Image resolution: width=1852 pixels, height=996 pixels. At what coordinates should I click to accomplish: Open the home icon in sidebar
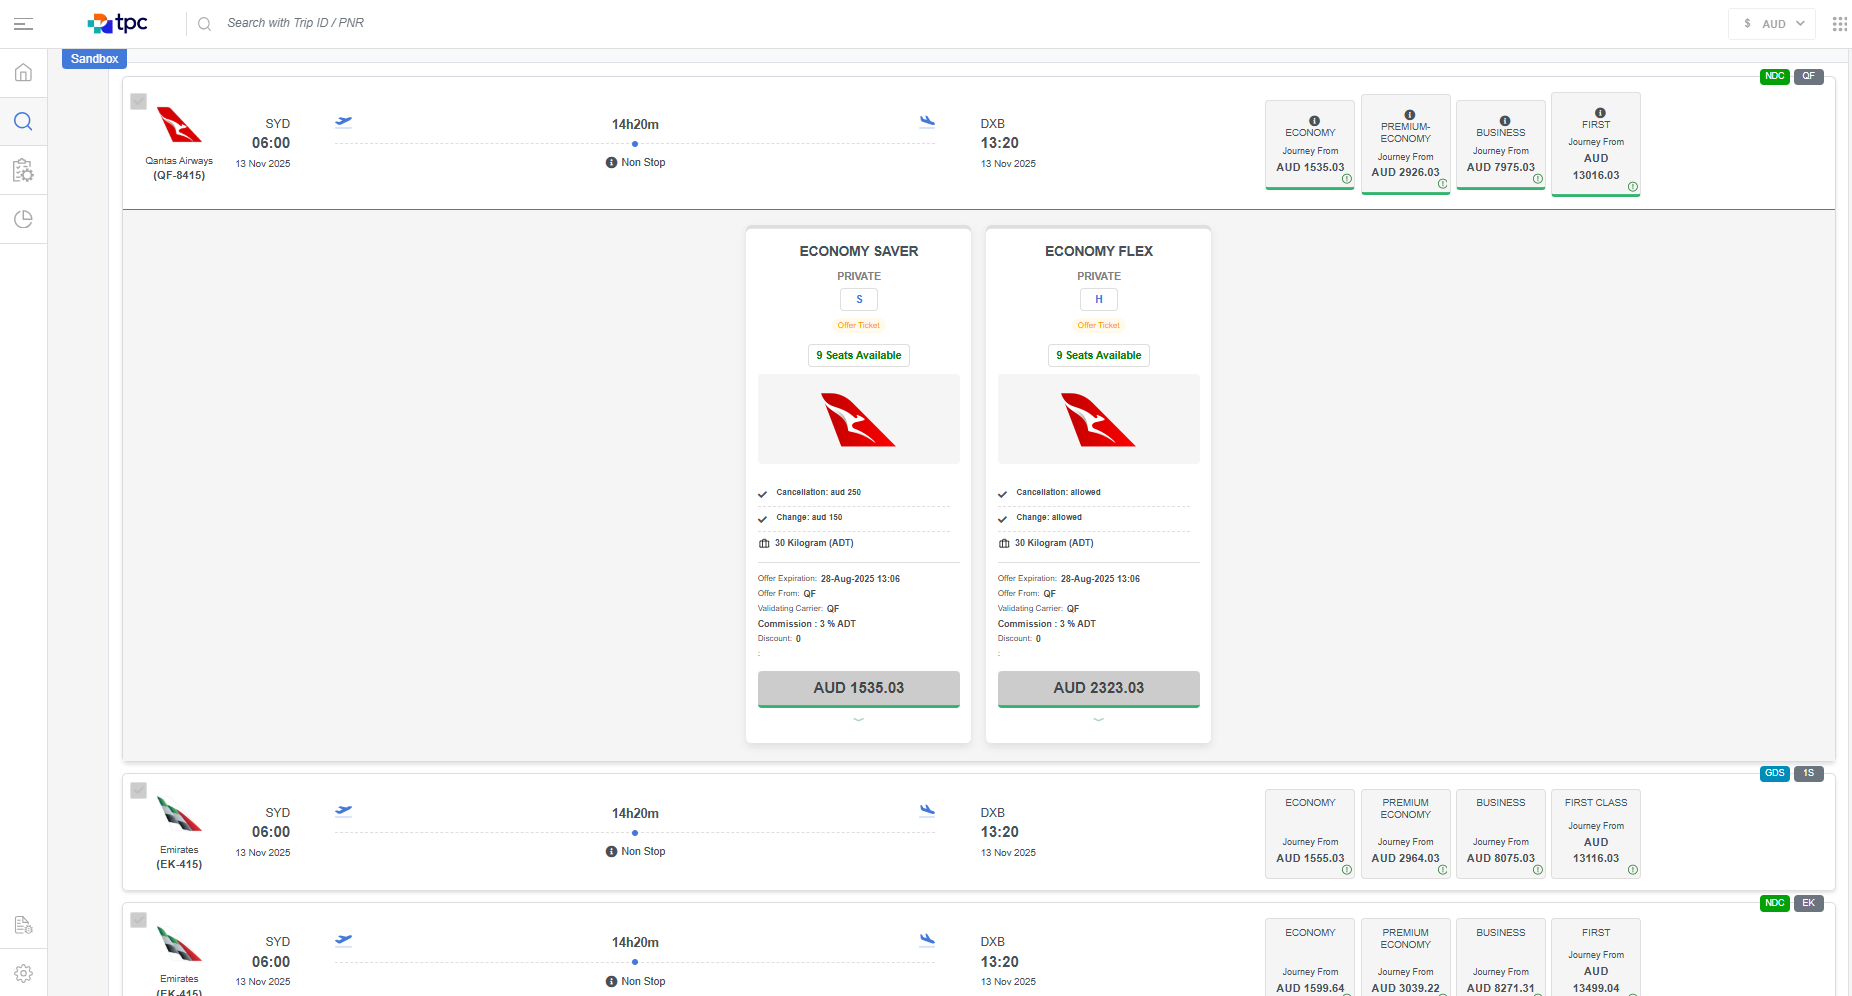23,73
